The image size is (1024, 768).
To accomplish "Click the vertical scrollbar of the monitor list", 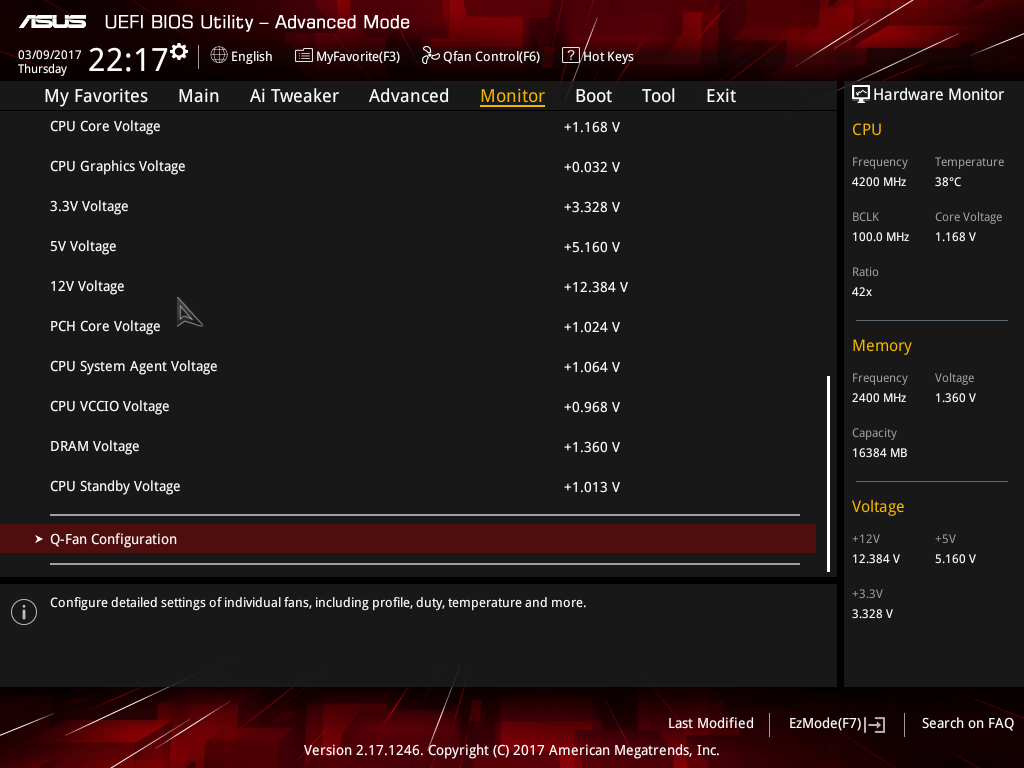I will point(829,473).
